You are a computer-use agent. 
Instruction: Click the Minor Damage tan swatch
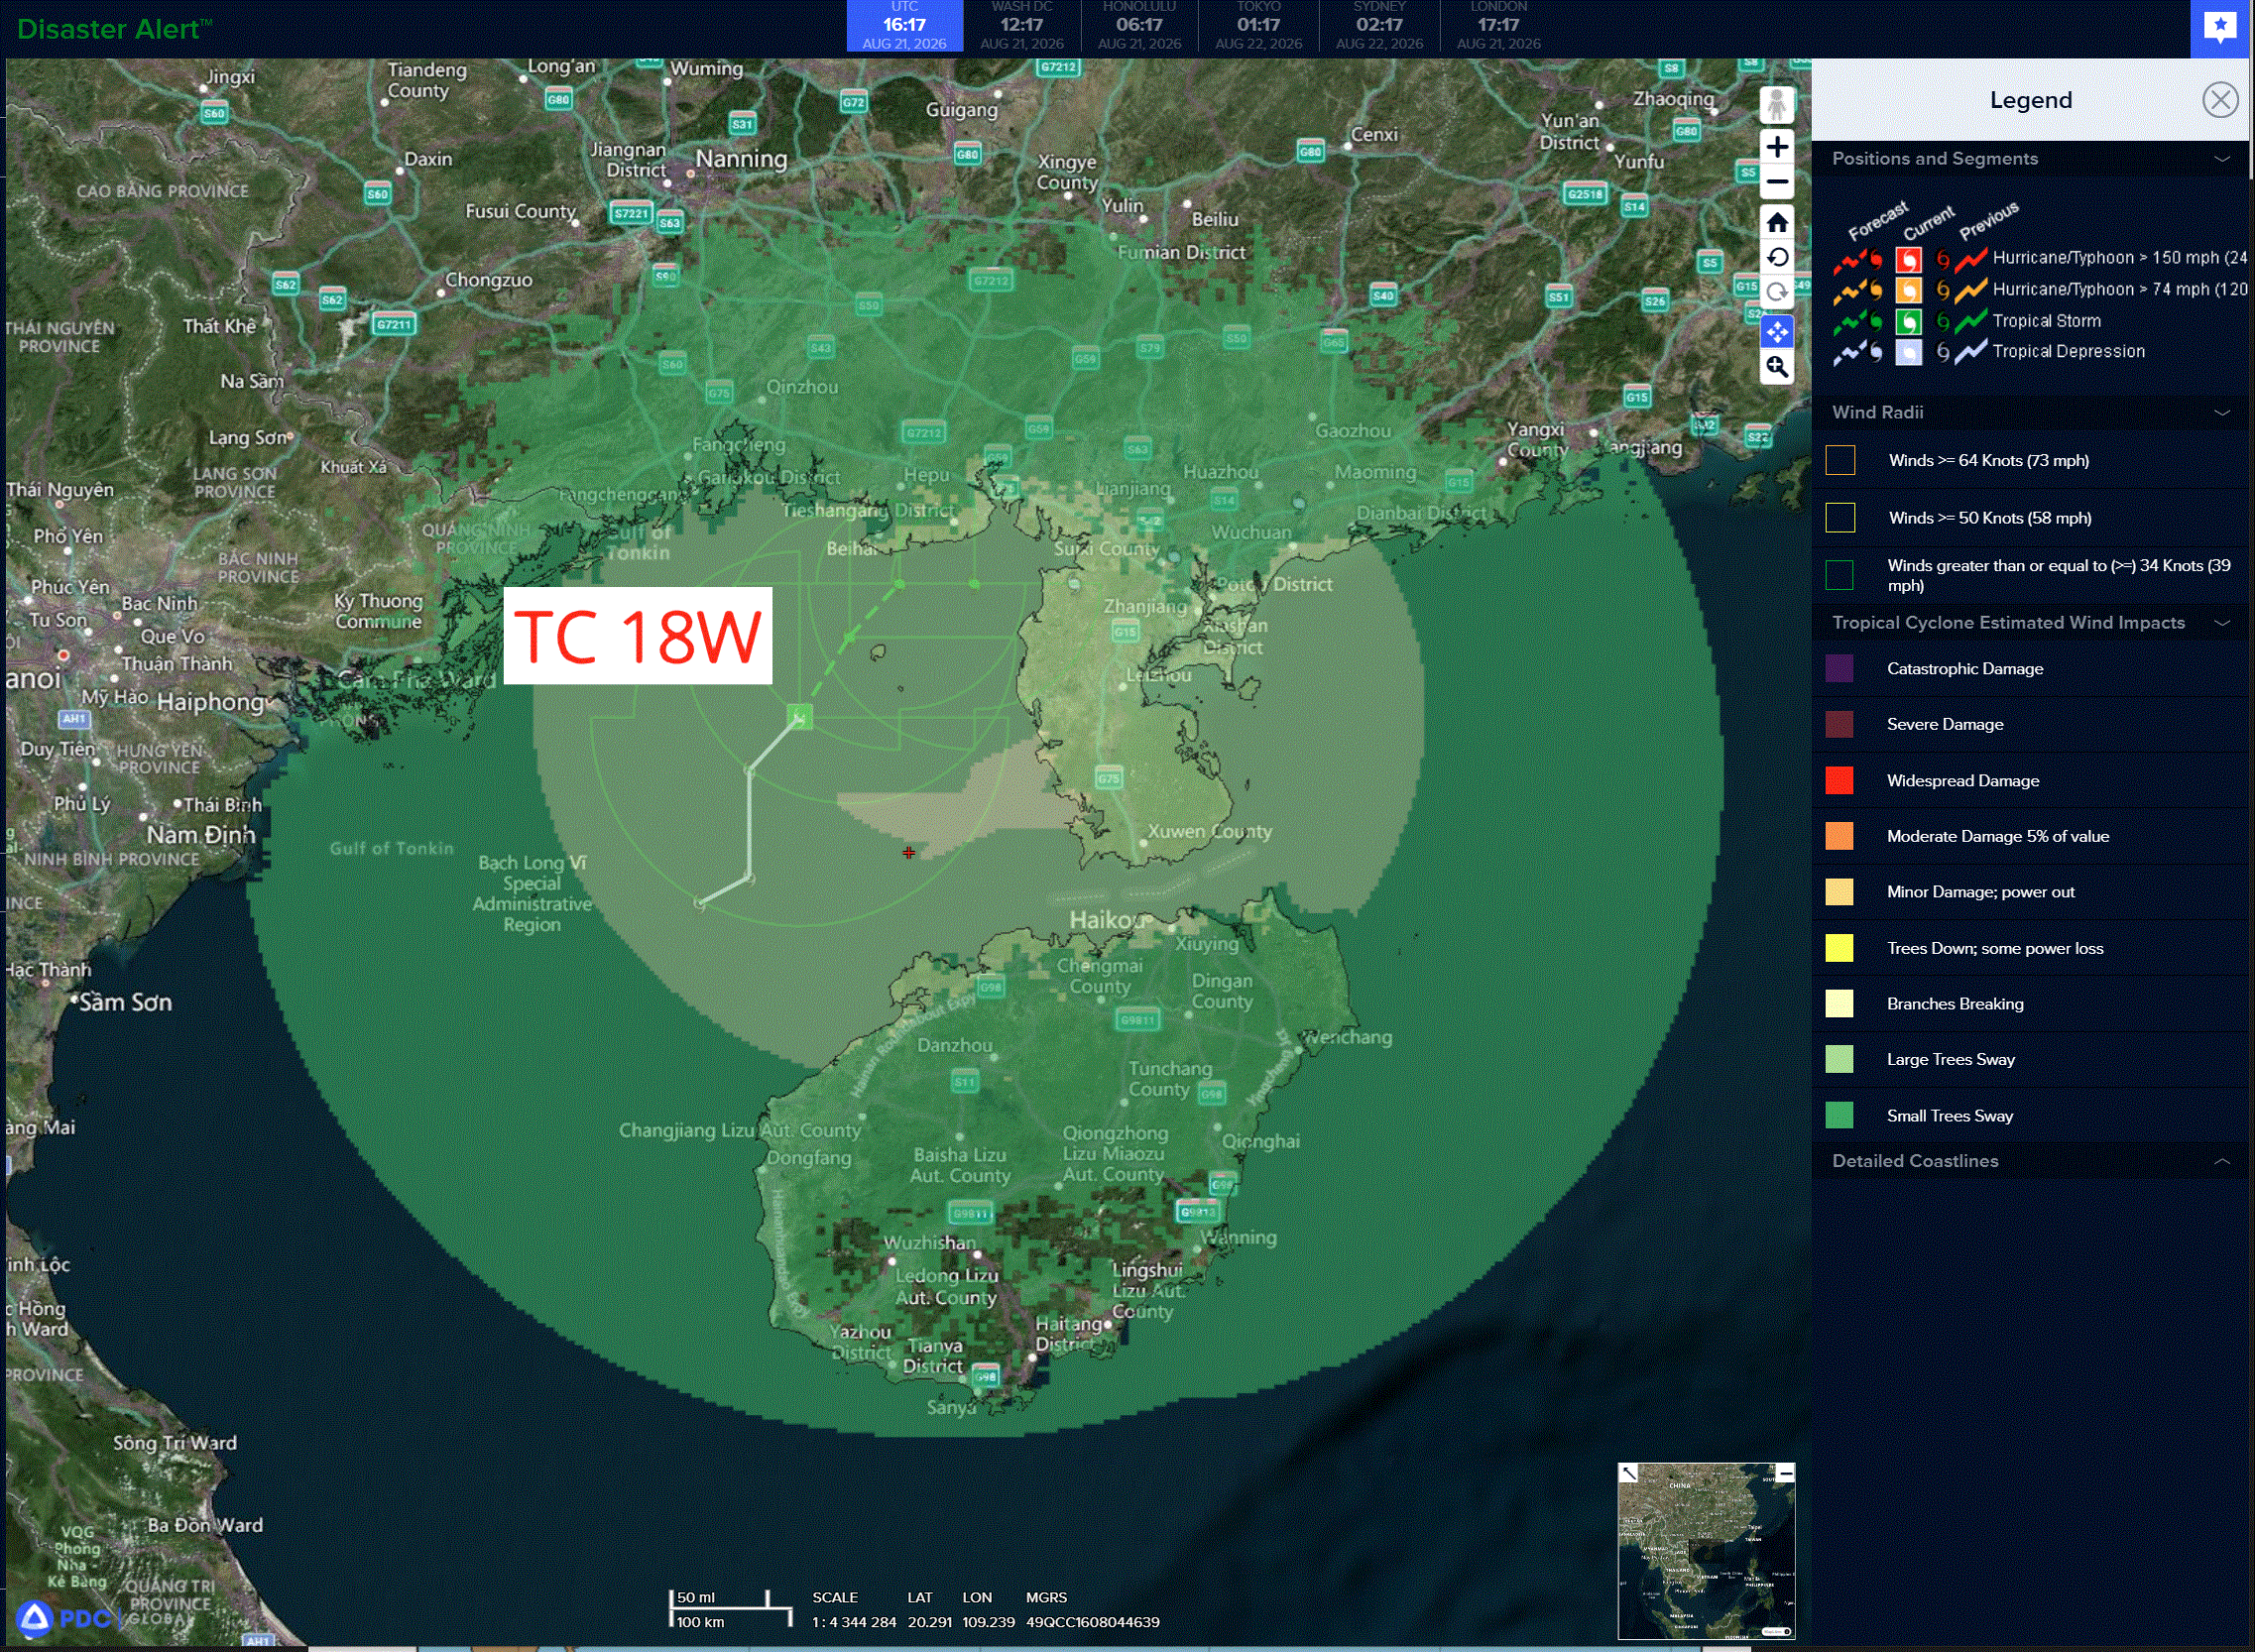coord(1839,892)
